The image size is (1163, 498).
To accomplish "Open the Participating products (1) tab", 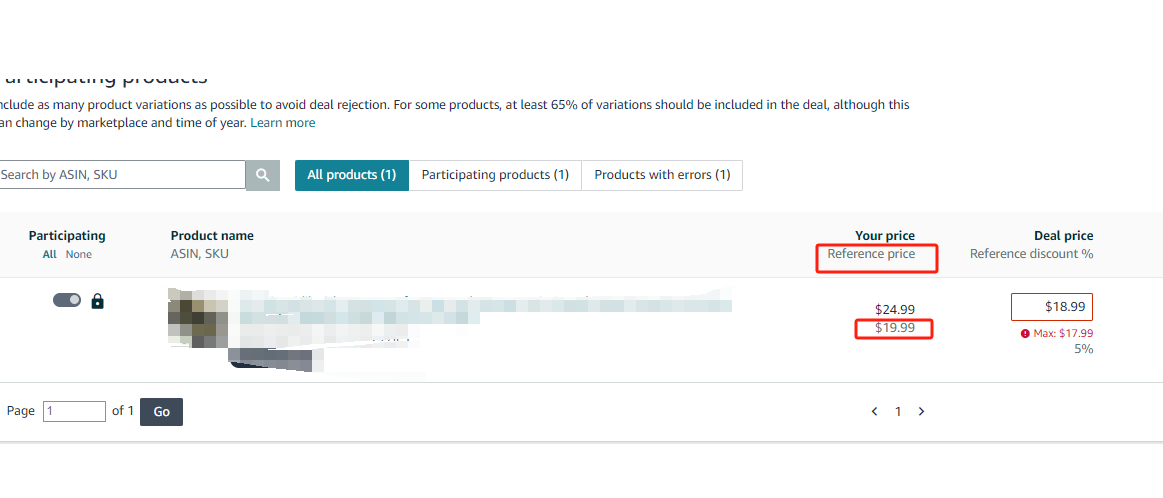I will [x=495, y=175].
